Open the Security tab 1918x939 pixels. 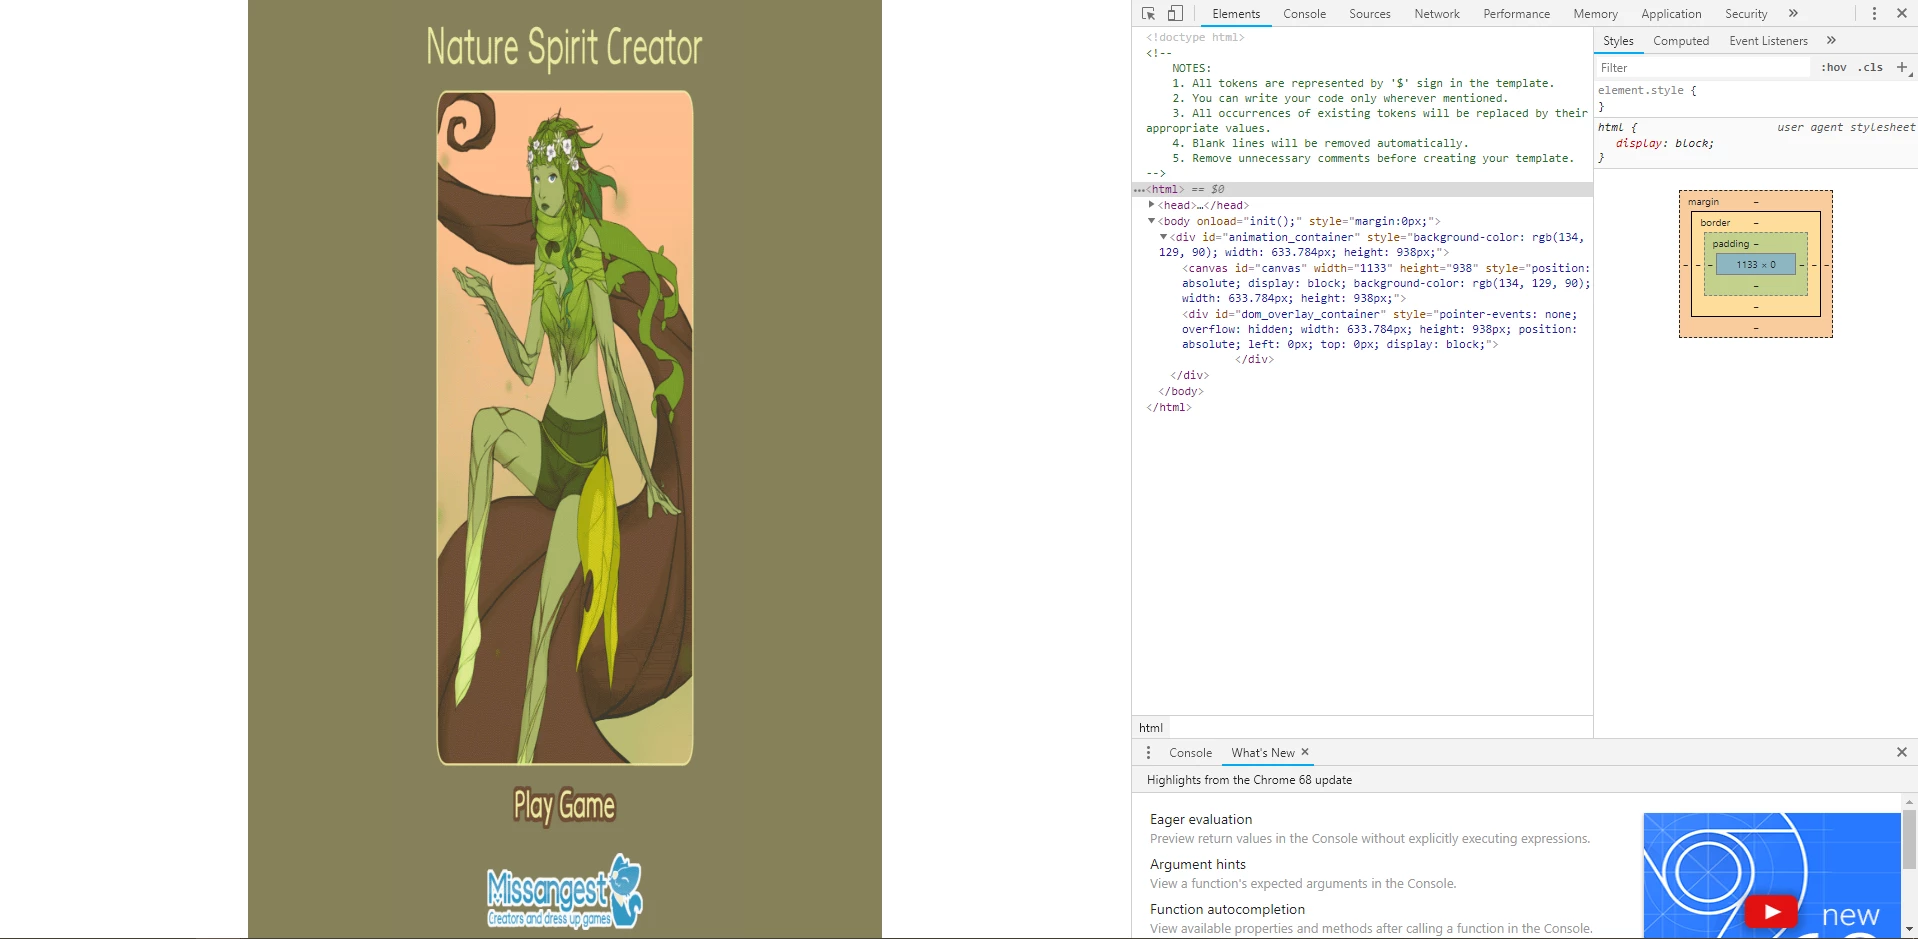pyautogui.click(x=1746, y=14)
